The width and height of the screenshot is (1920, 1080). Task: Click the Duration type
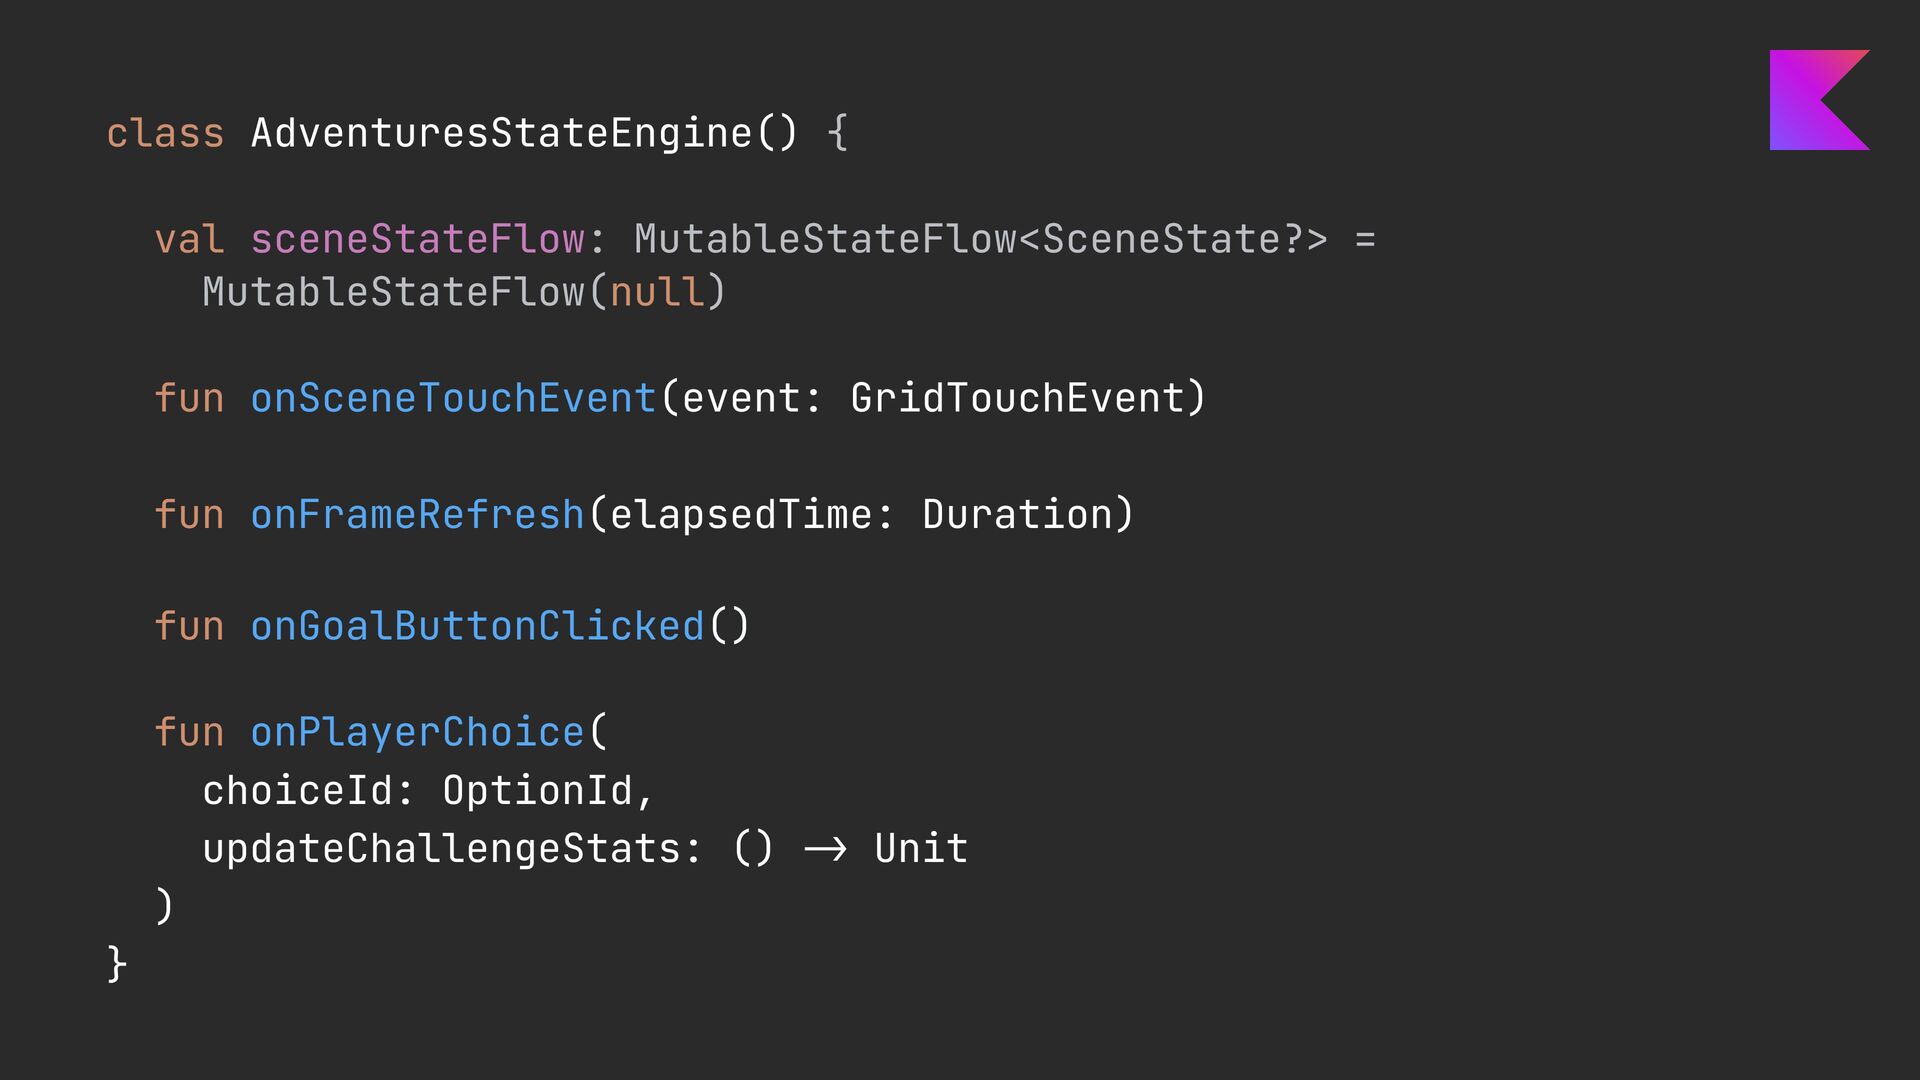tap(1017, 514)
